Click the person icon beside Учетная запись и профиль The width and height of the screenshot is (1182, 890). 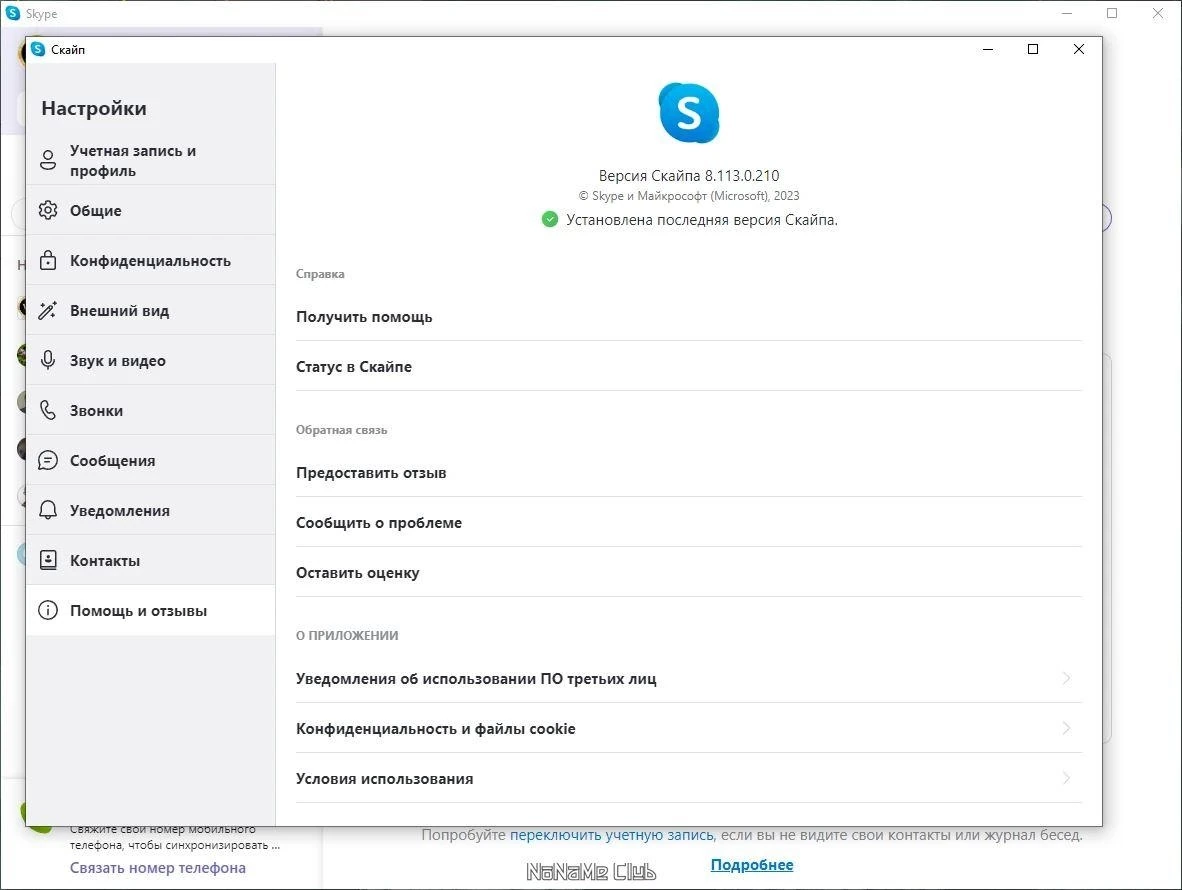(x=47, y=160)
